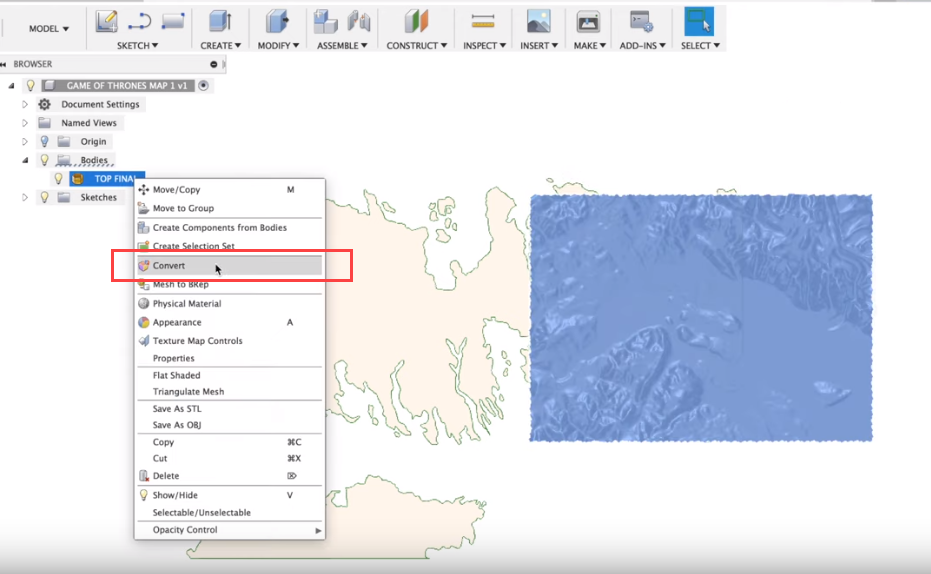Open the MODIFY dropdown menu

pyautogui.click(x=278, y=46)
